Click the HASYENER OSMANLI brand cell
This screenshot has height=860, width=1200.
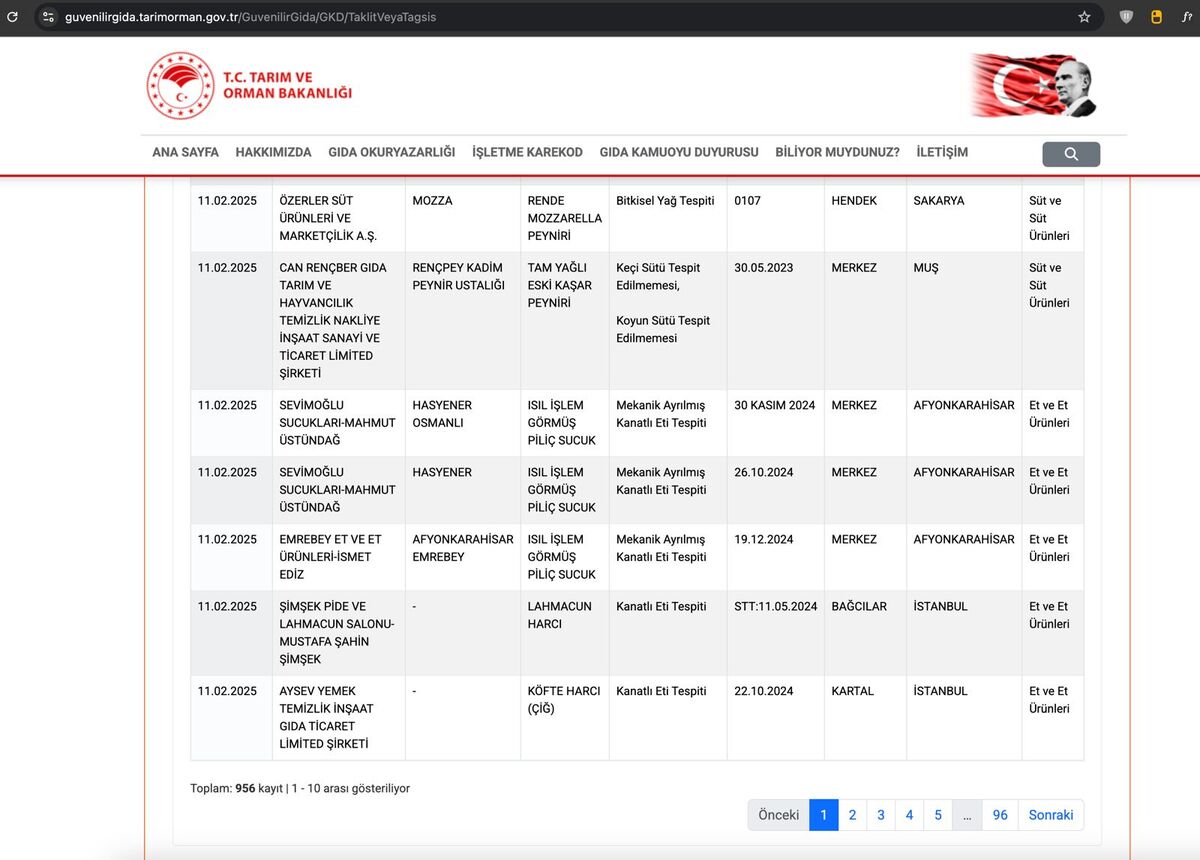pyautogui.click(x=462, y=423)
